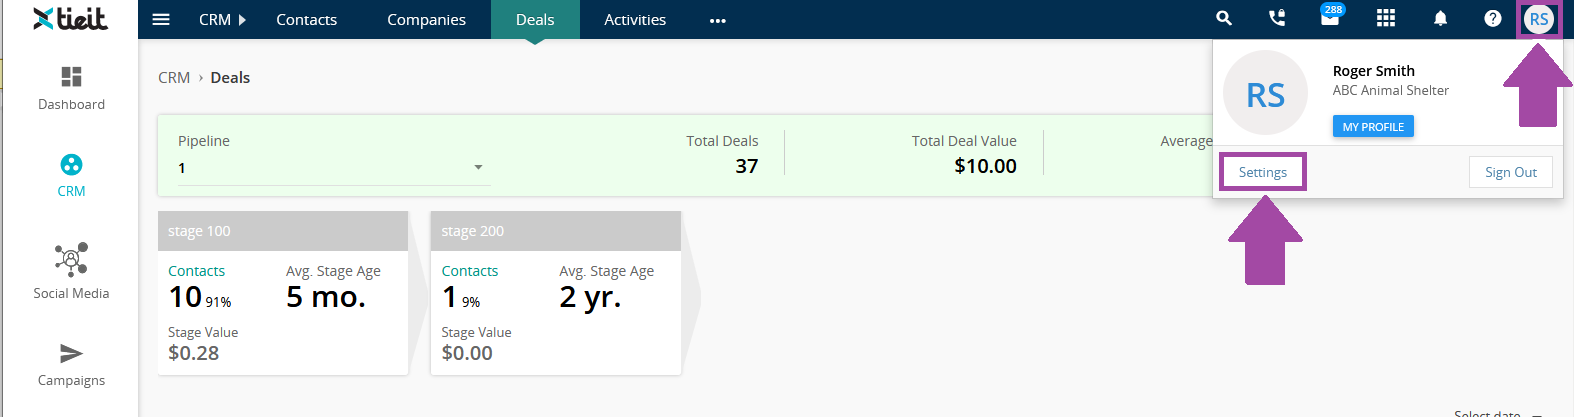1574x417 pixels.
Task: Open the more options ellipsis menu
Action: click(x=718, y=20)
